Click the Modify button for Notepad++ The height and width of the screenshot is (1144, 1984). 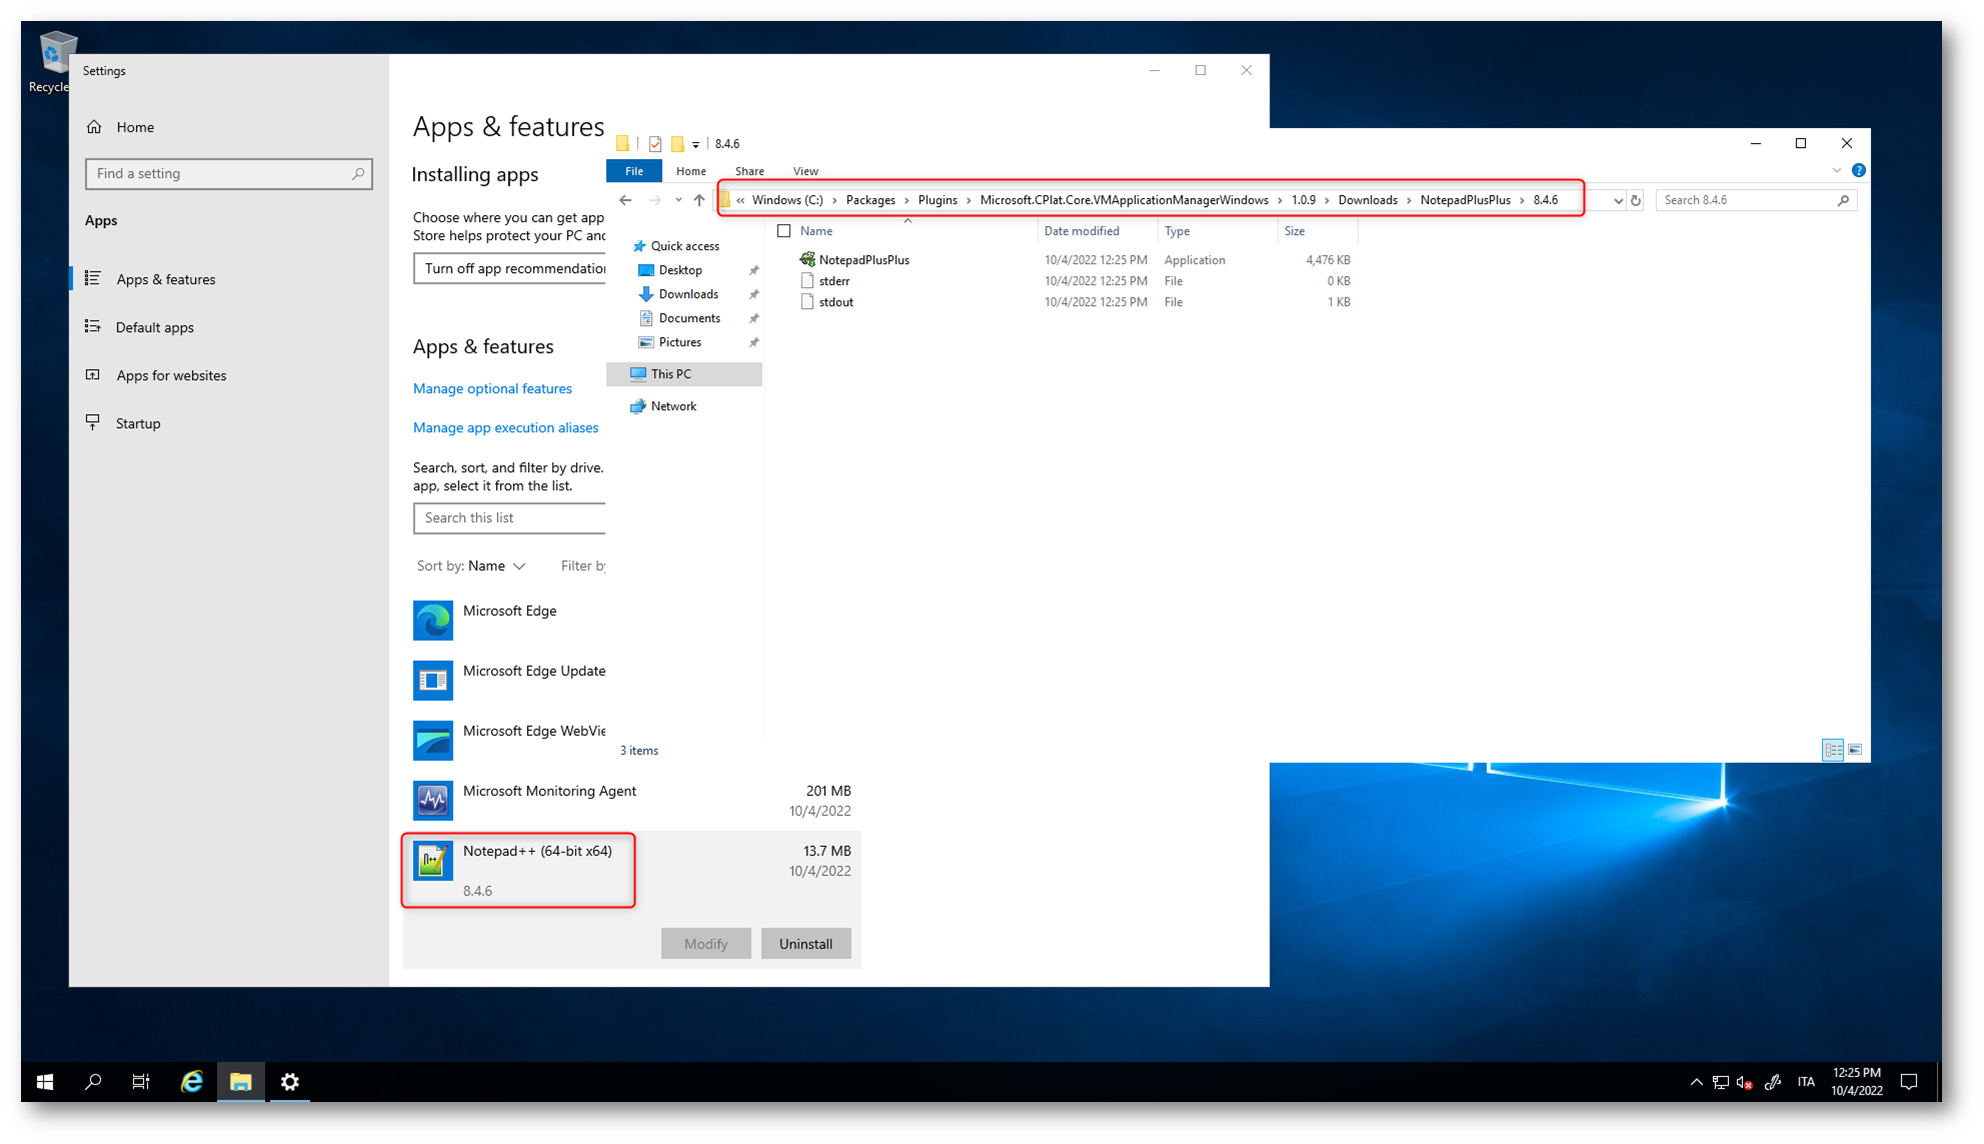coord(706,944)
